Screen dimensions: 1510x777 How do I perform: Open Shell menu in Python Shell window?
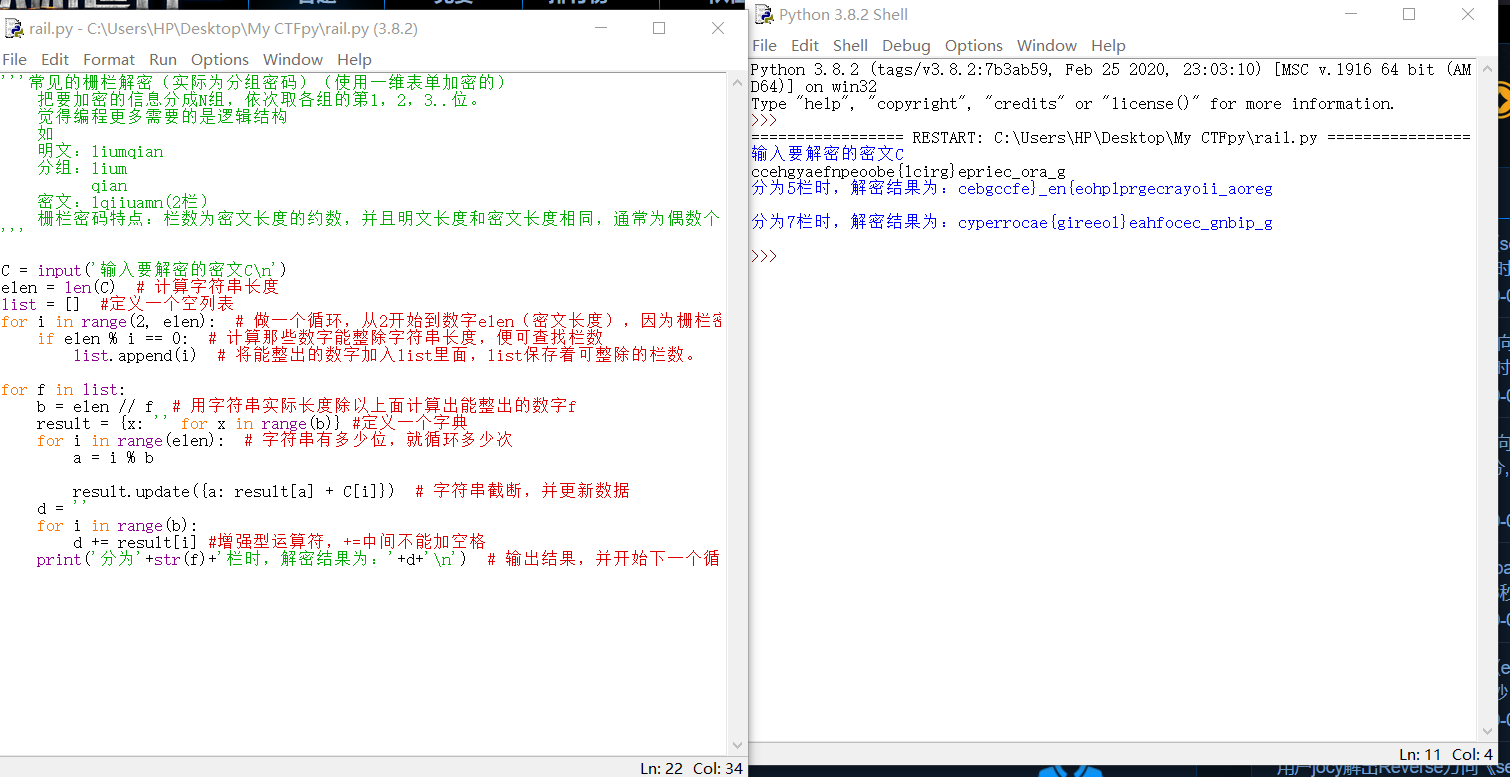[850, 45]
